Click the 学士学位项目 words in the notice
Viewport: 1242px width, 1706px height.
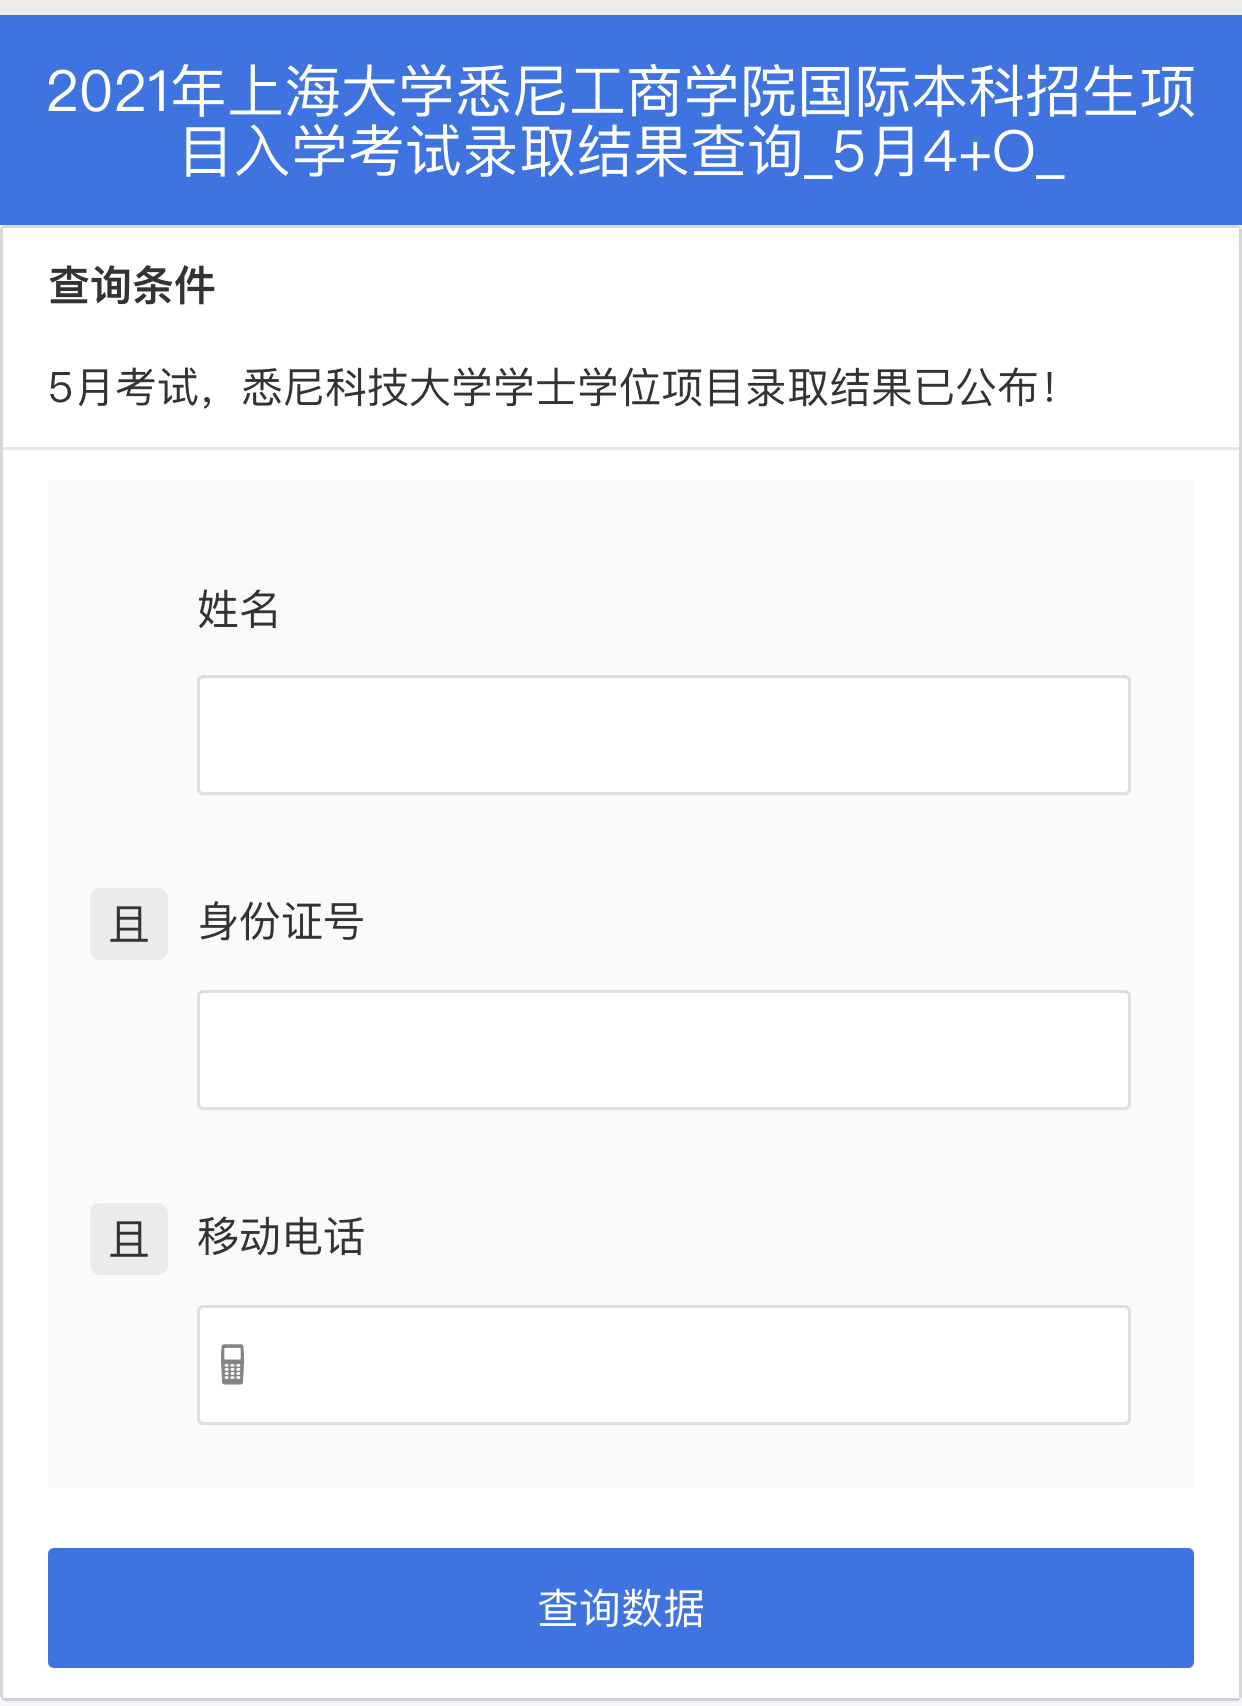(x=619, y=388)
